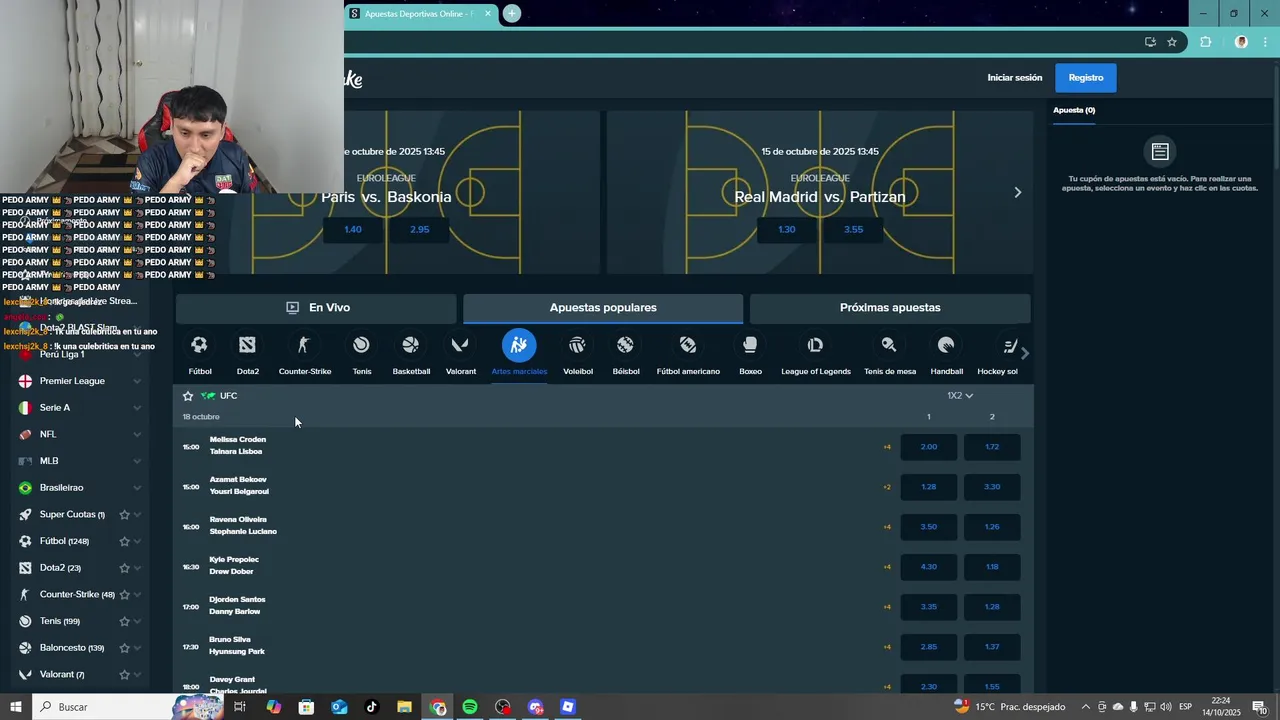Bet on Yousri Belgaroui at 3.30

[x=992, y=487]
